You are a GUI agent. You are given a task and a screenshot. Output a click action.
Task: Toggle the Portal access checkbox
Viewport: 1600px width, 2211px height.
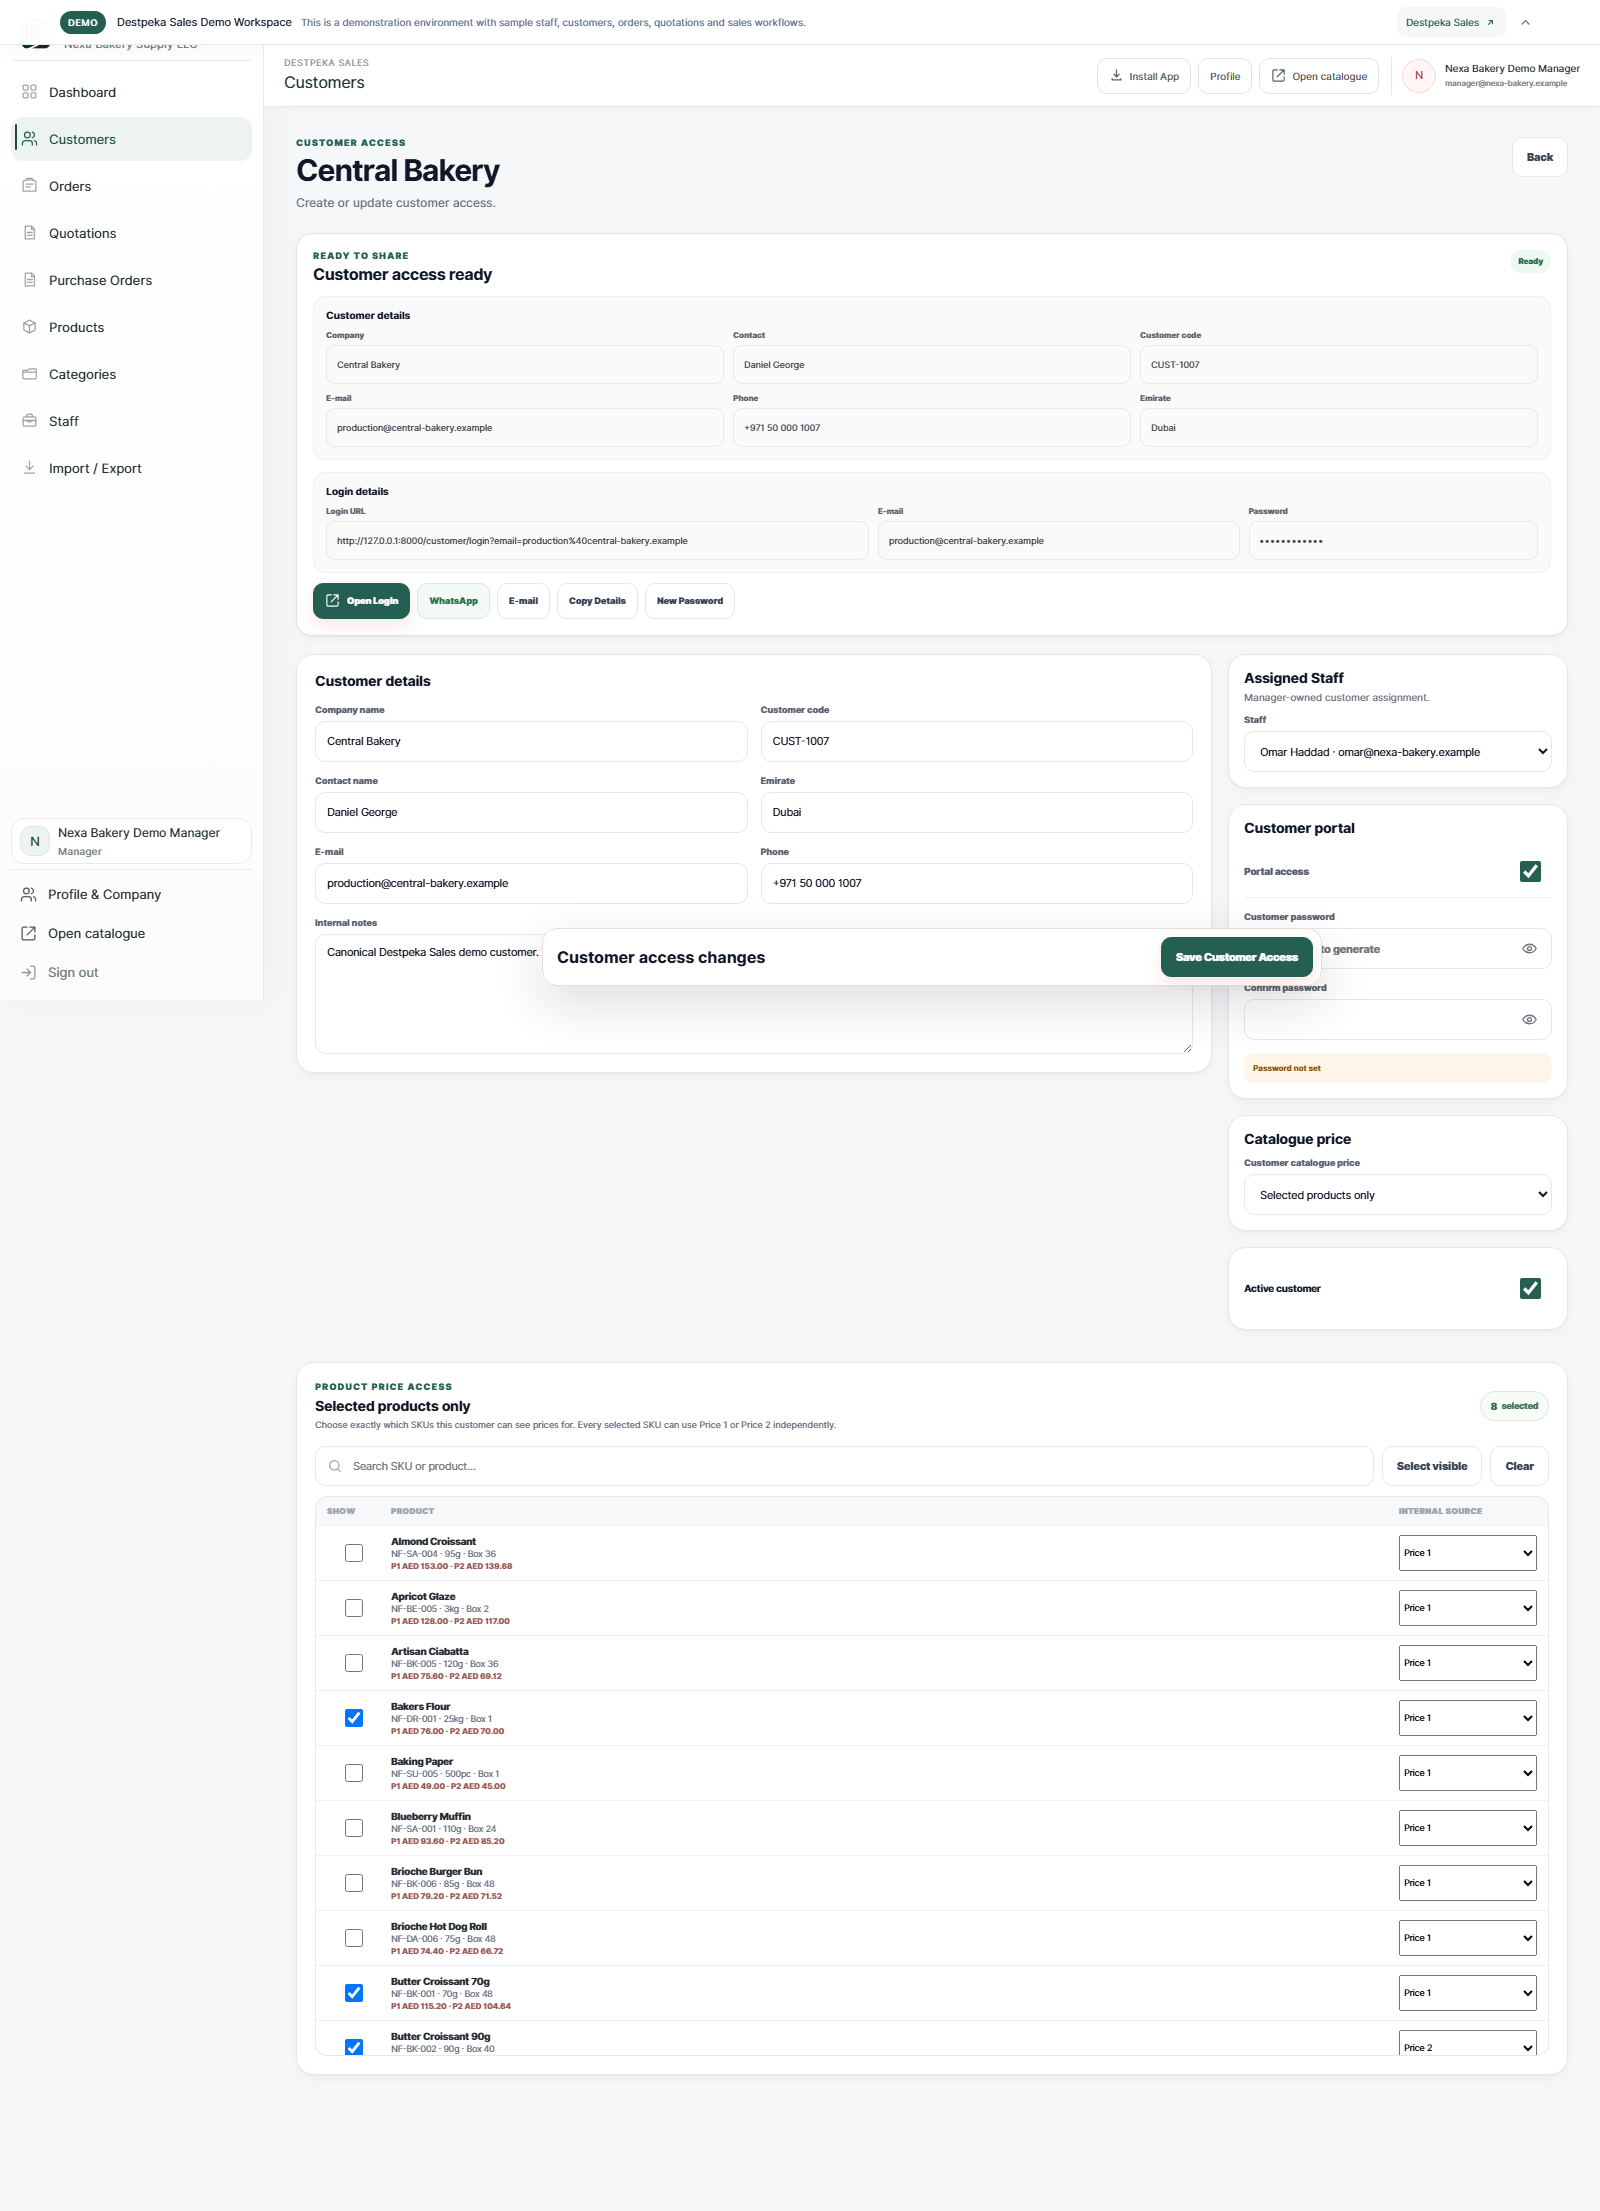click(x=1530, y=871)
